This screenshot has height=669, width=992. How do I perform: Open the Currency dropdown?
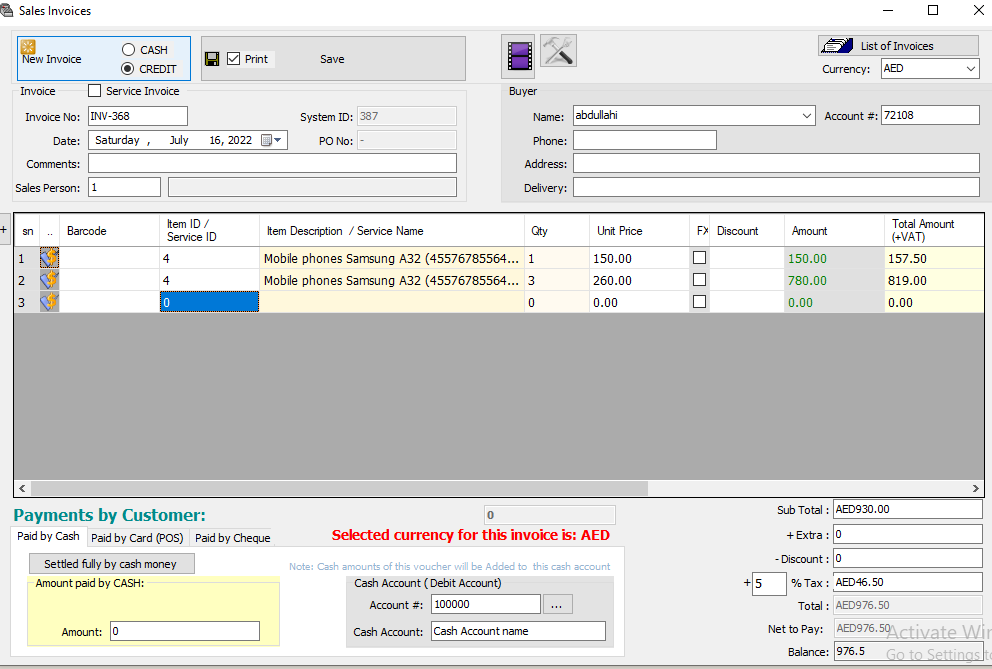pos(969,68)
